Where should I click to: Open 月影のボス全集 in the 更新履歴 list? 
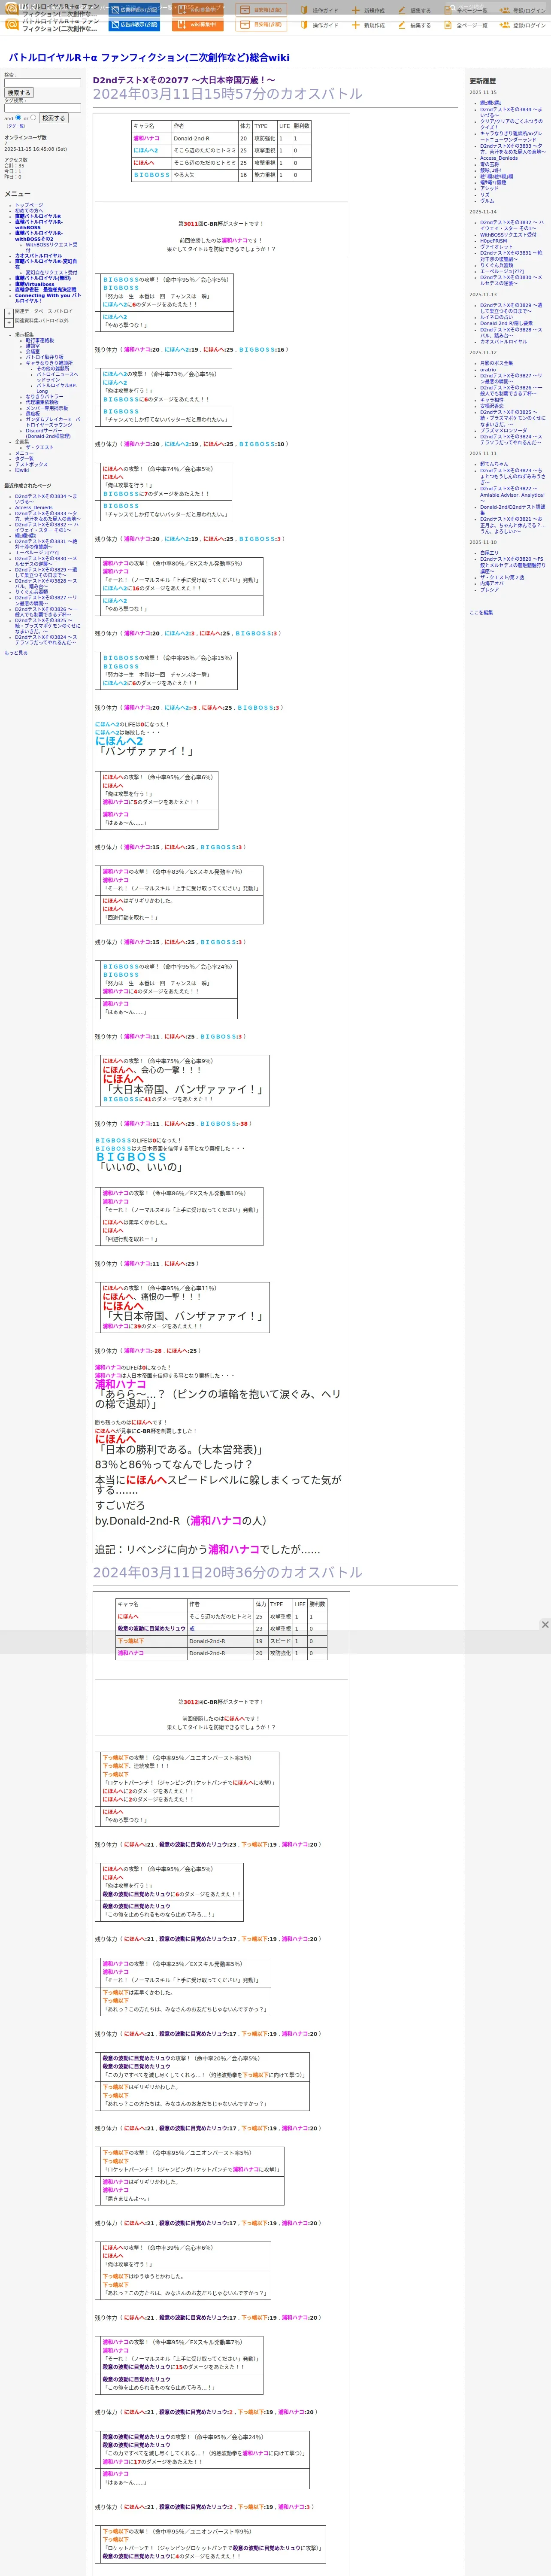(496, 363)
